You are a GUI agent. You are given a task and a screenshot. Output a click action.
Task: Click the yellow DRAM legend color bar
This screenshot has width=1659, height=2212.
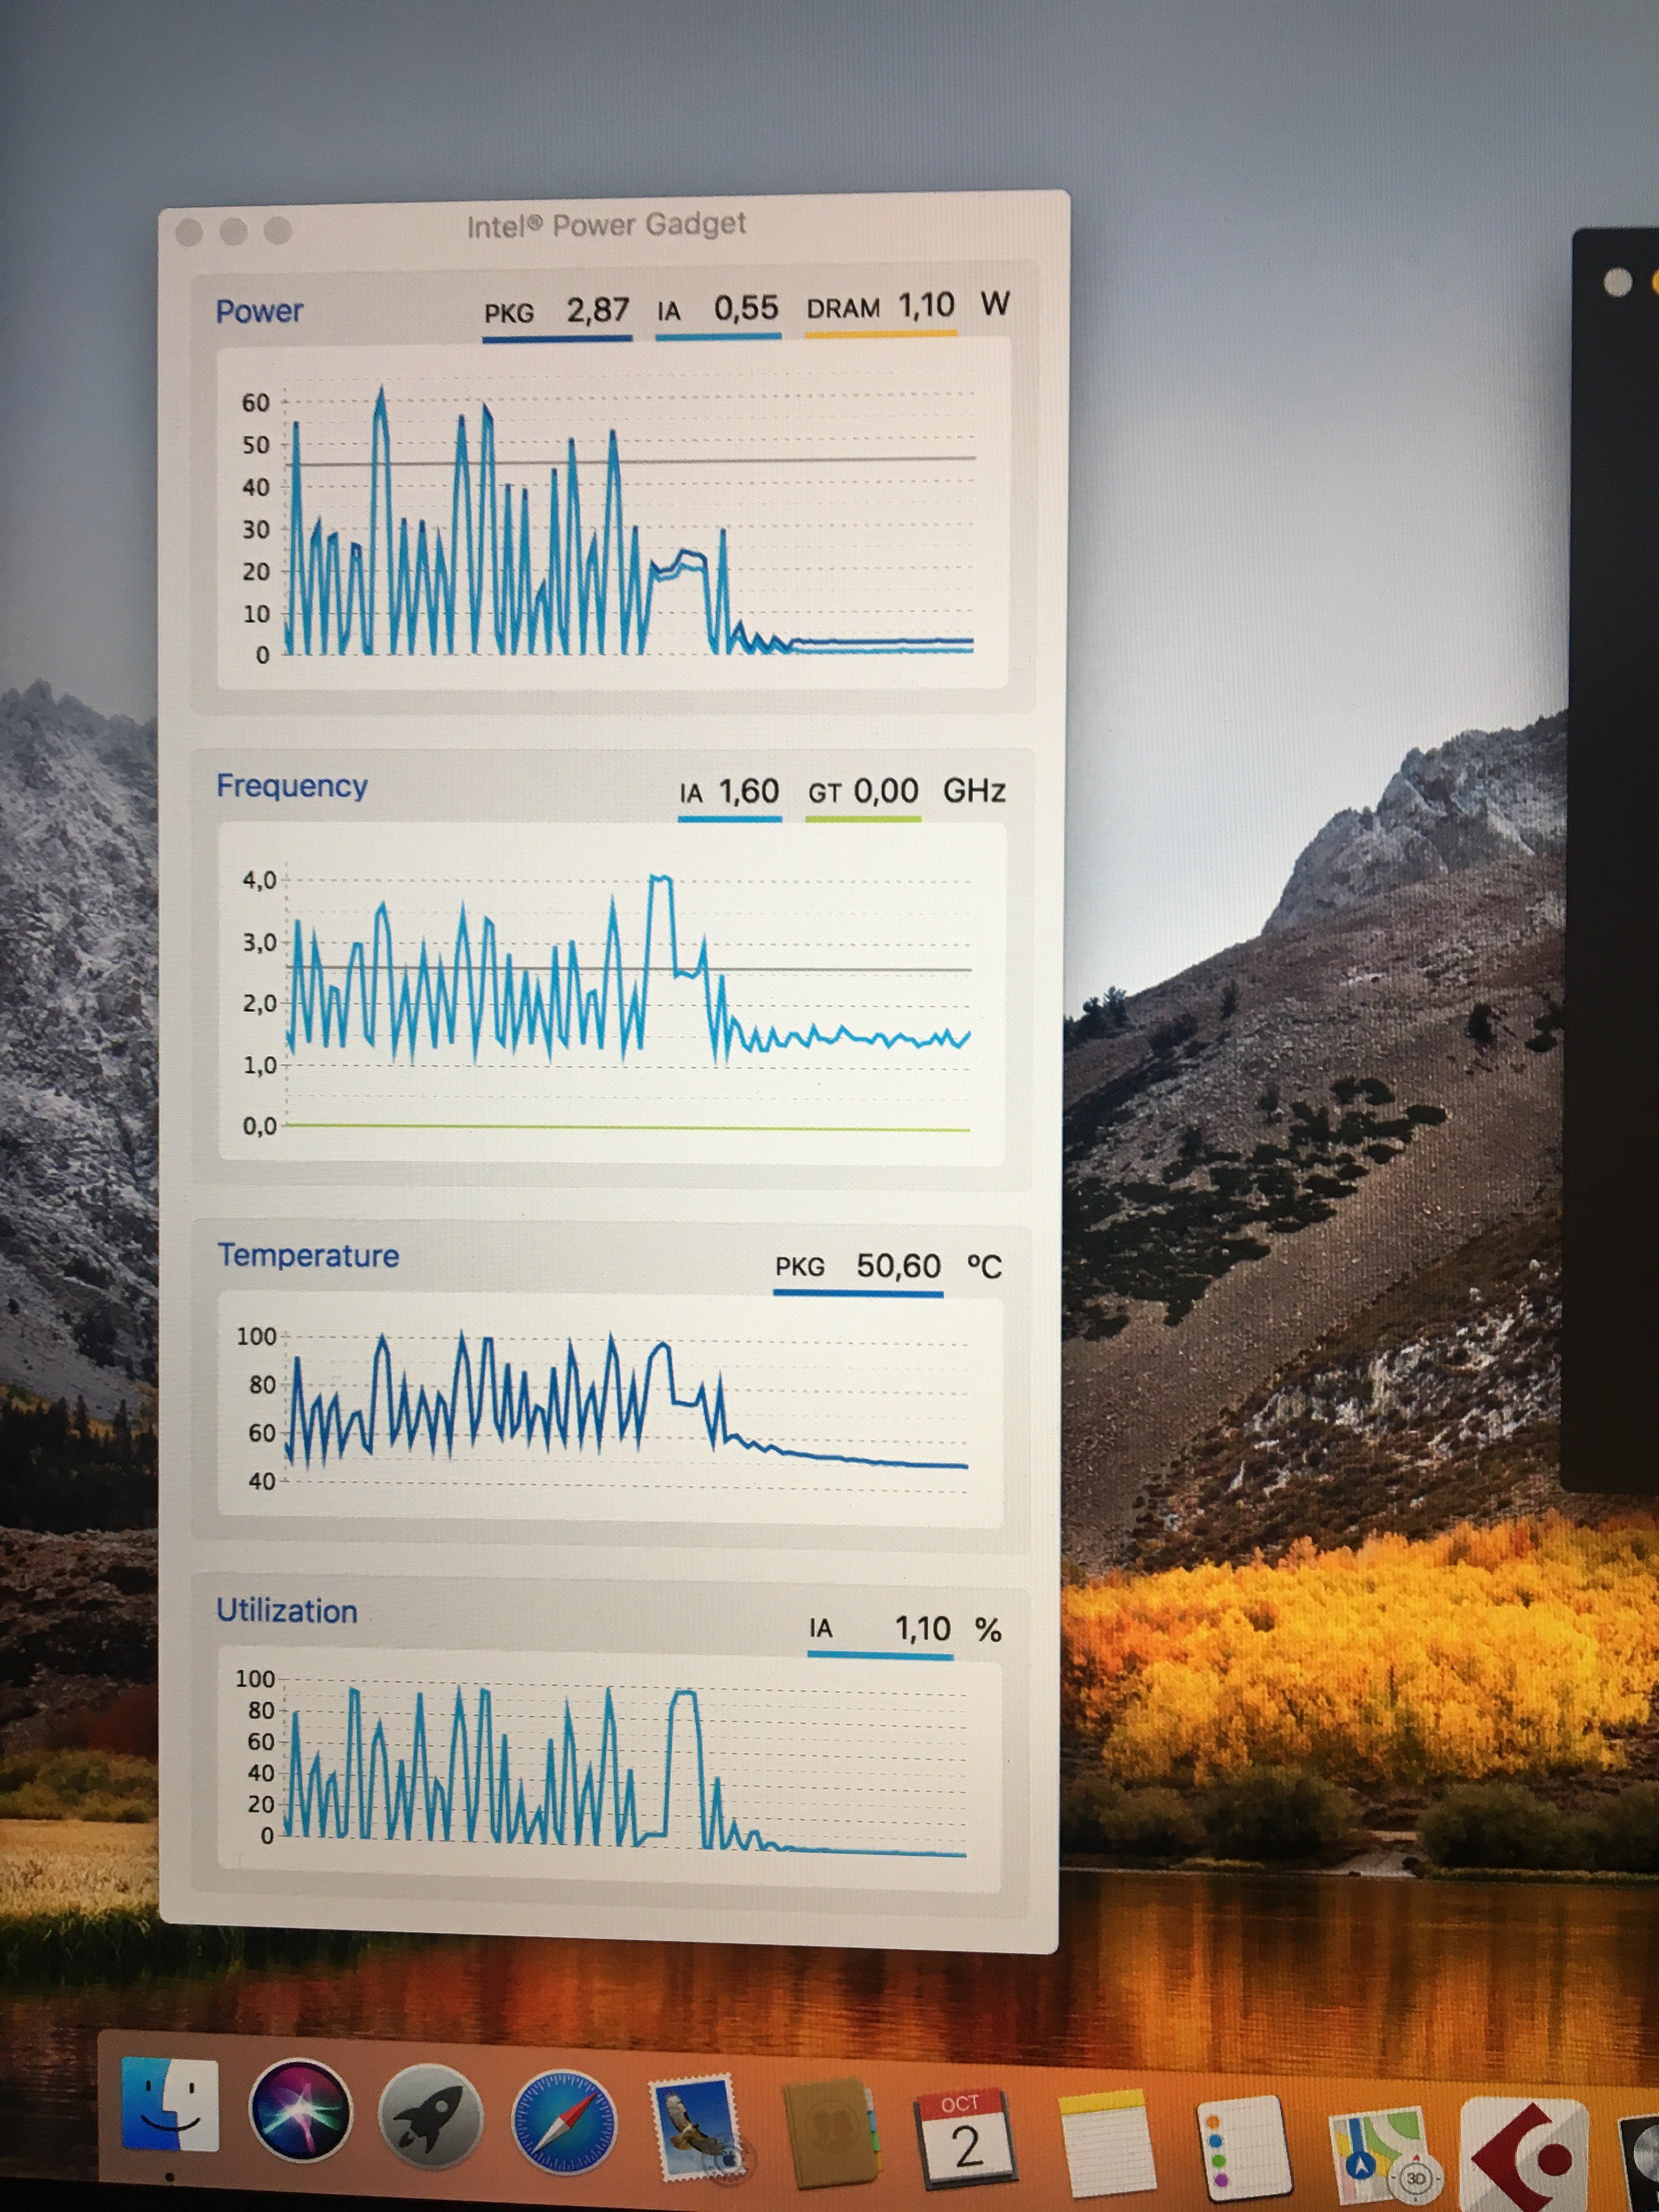pos(881,334)
